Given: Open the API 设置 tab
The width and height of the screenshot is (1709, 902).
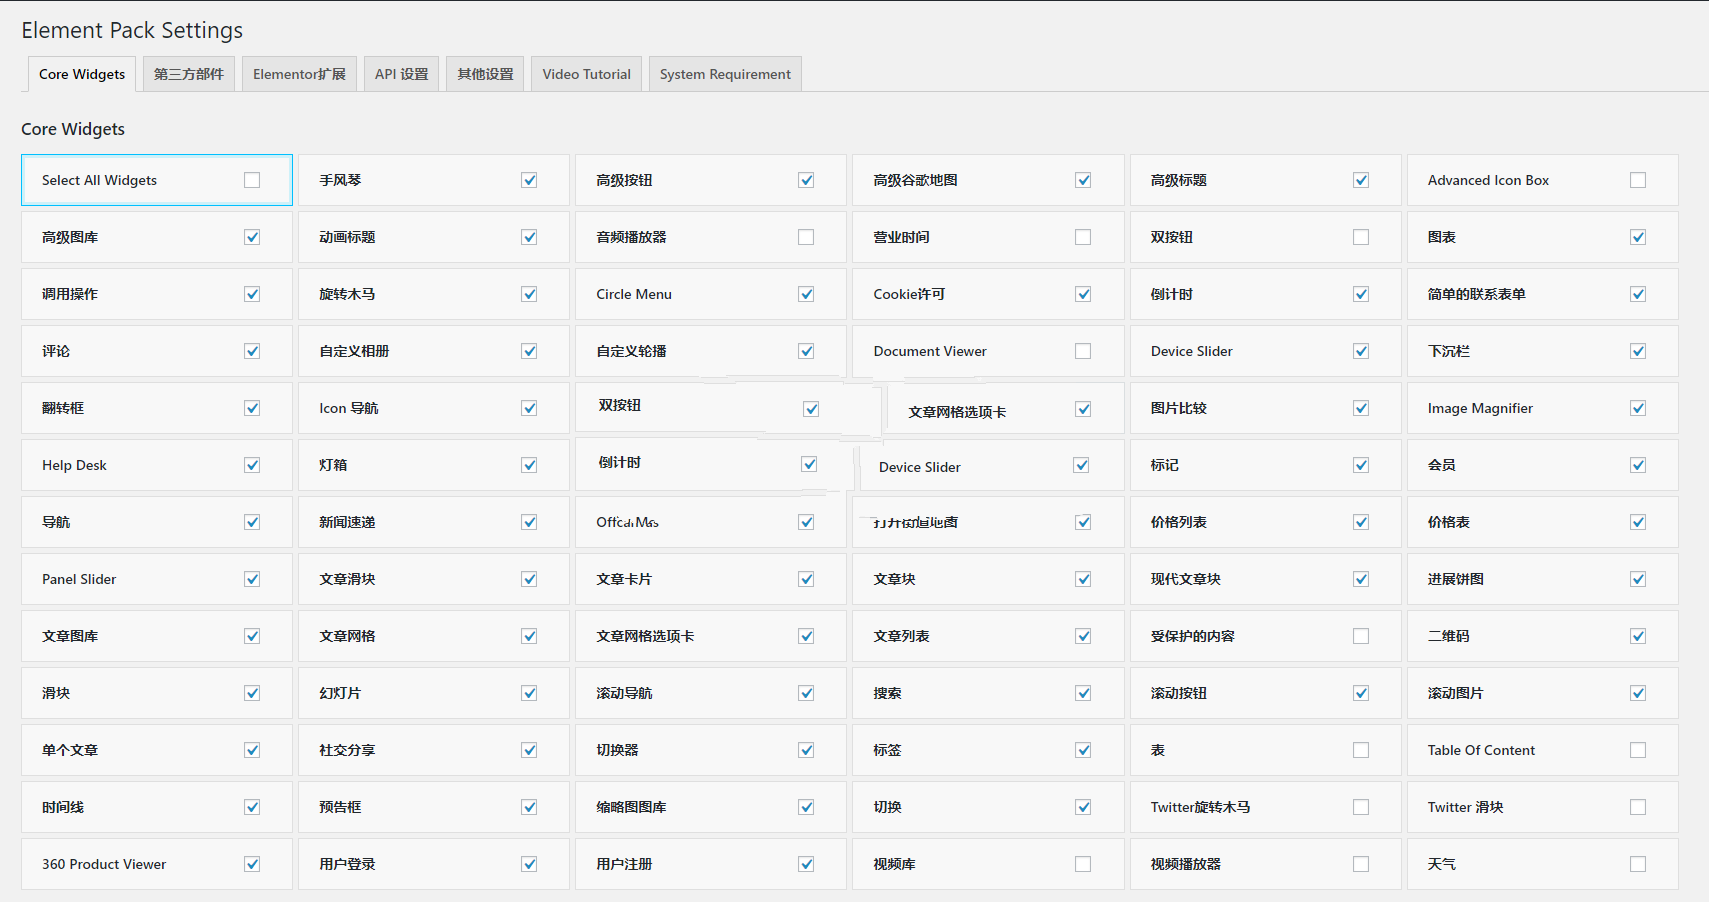Looking at the screenshot, I should coord(401,74).
